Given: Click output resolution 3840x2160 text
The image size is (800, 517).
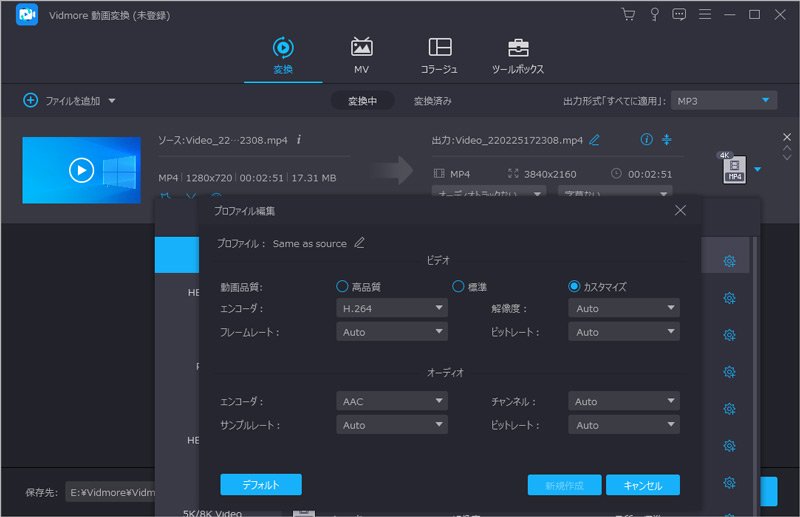Looking at the screenshot, I should 550,174.
